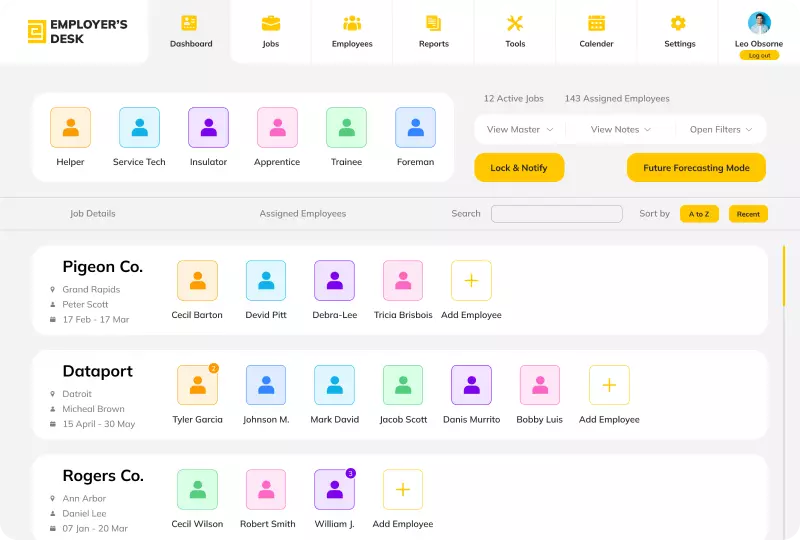Enable Future Forecasting Mode

tap(696, 168)
